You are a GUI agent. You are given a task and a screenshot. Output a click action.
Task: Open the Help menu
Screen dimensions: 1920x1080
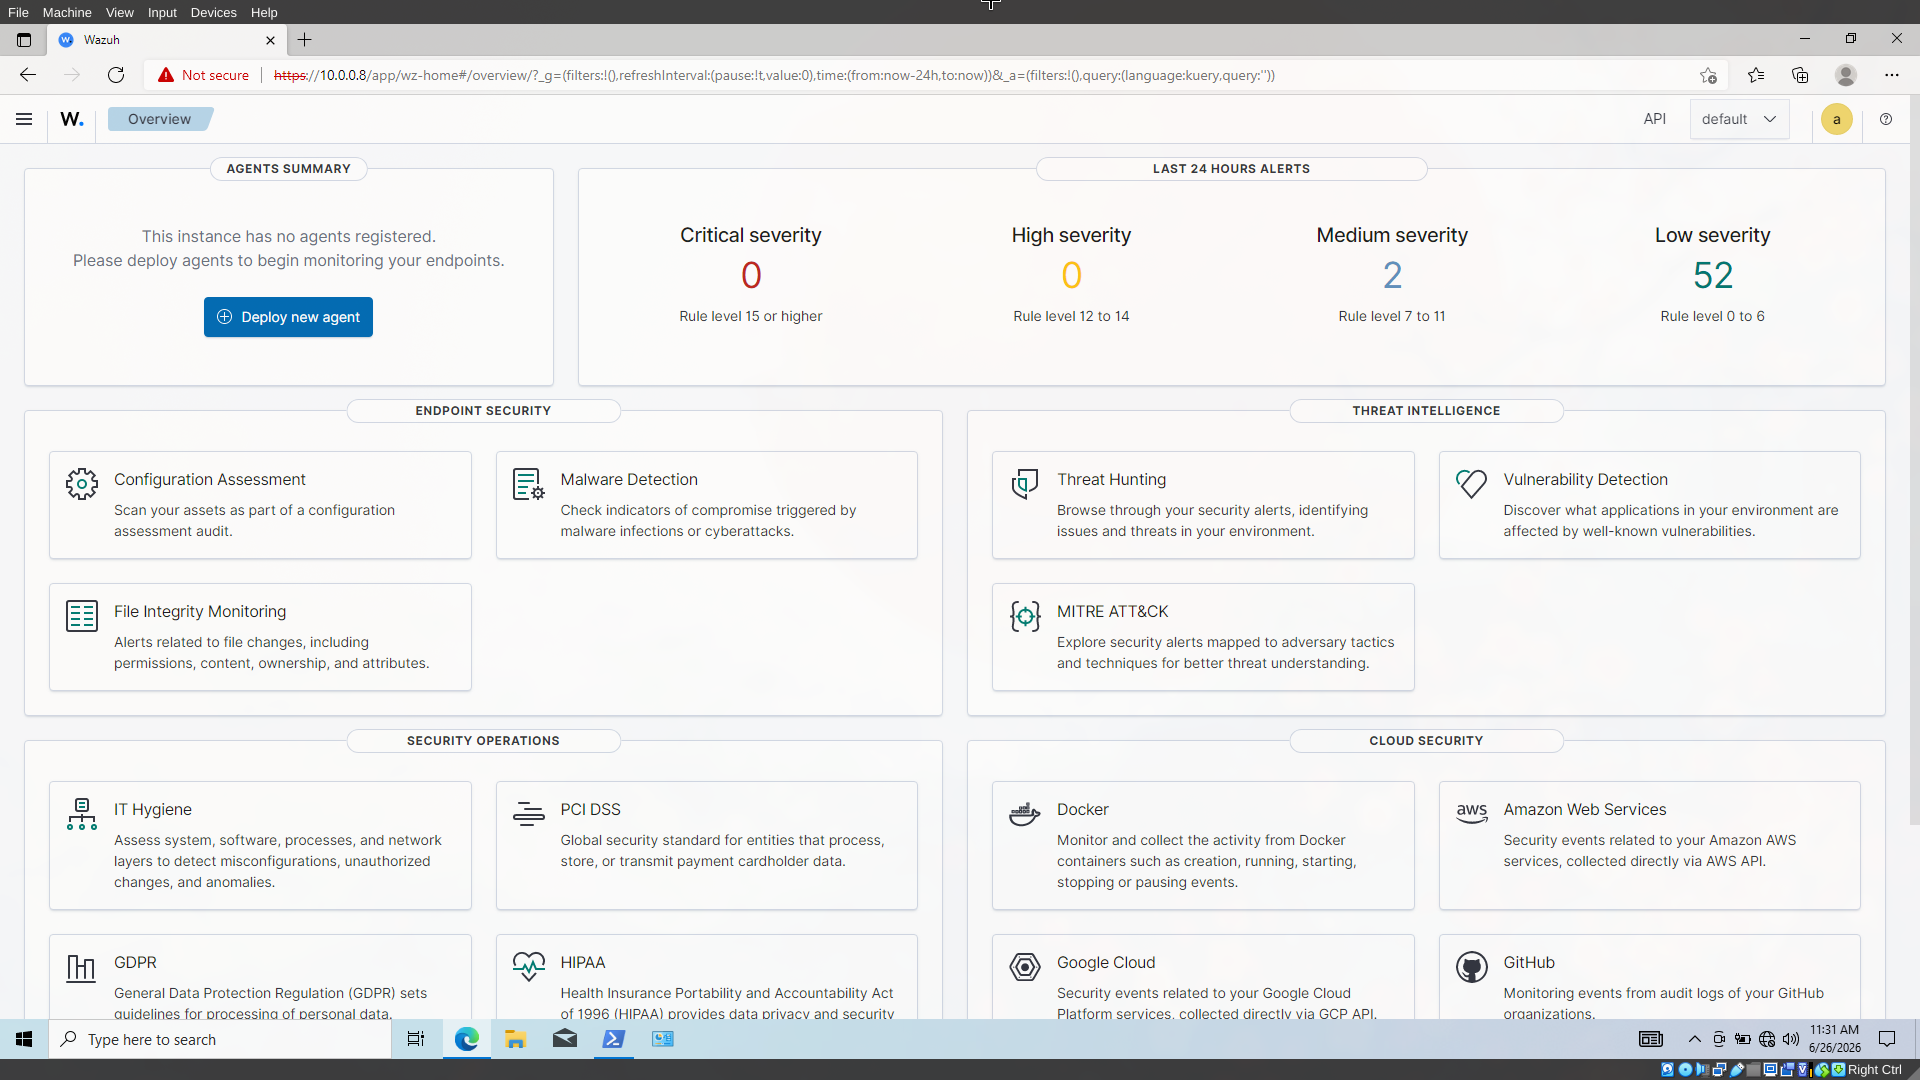click(x=264, y=12)
